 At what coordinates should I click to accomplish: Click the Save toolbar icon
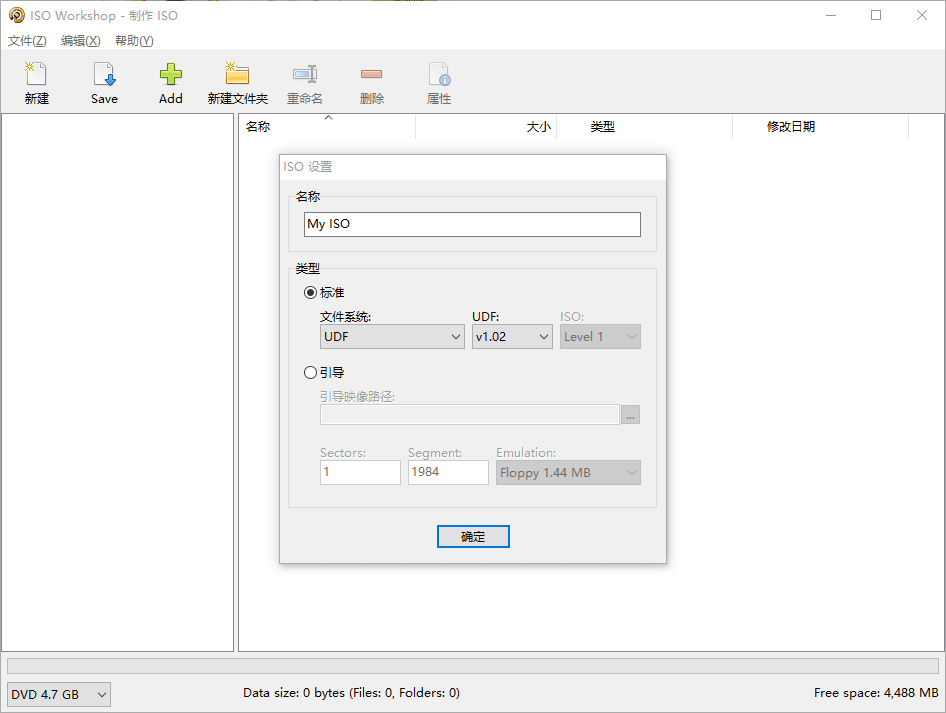tap(103, 80)
